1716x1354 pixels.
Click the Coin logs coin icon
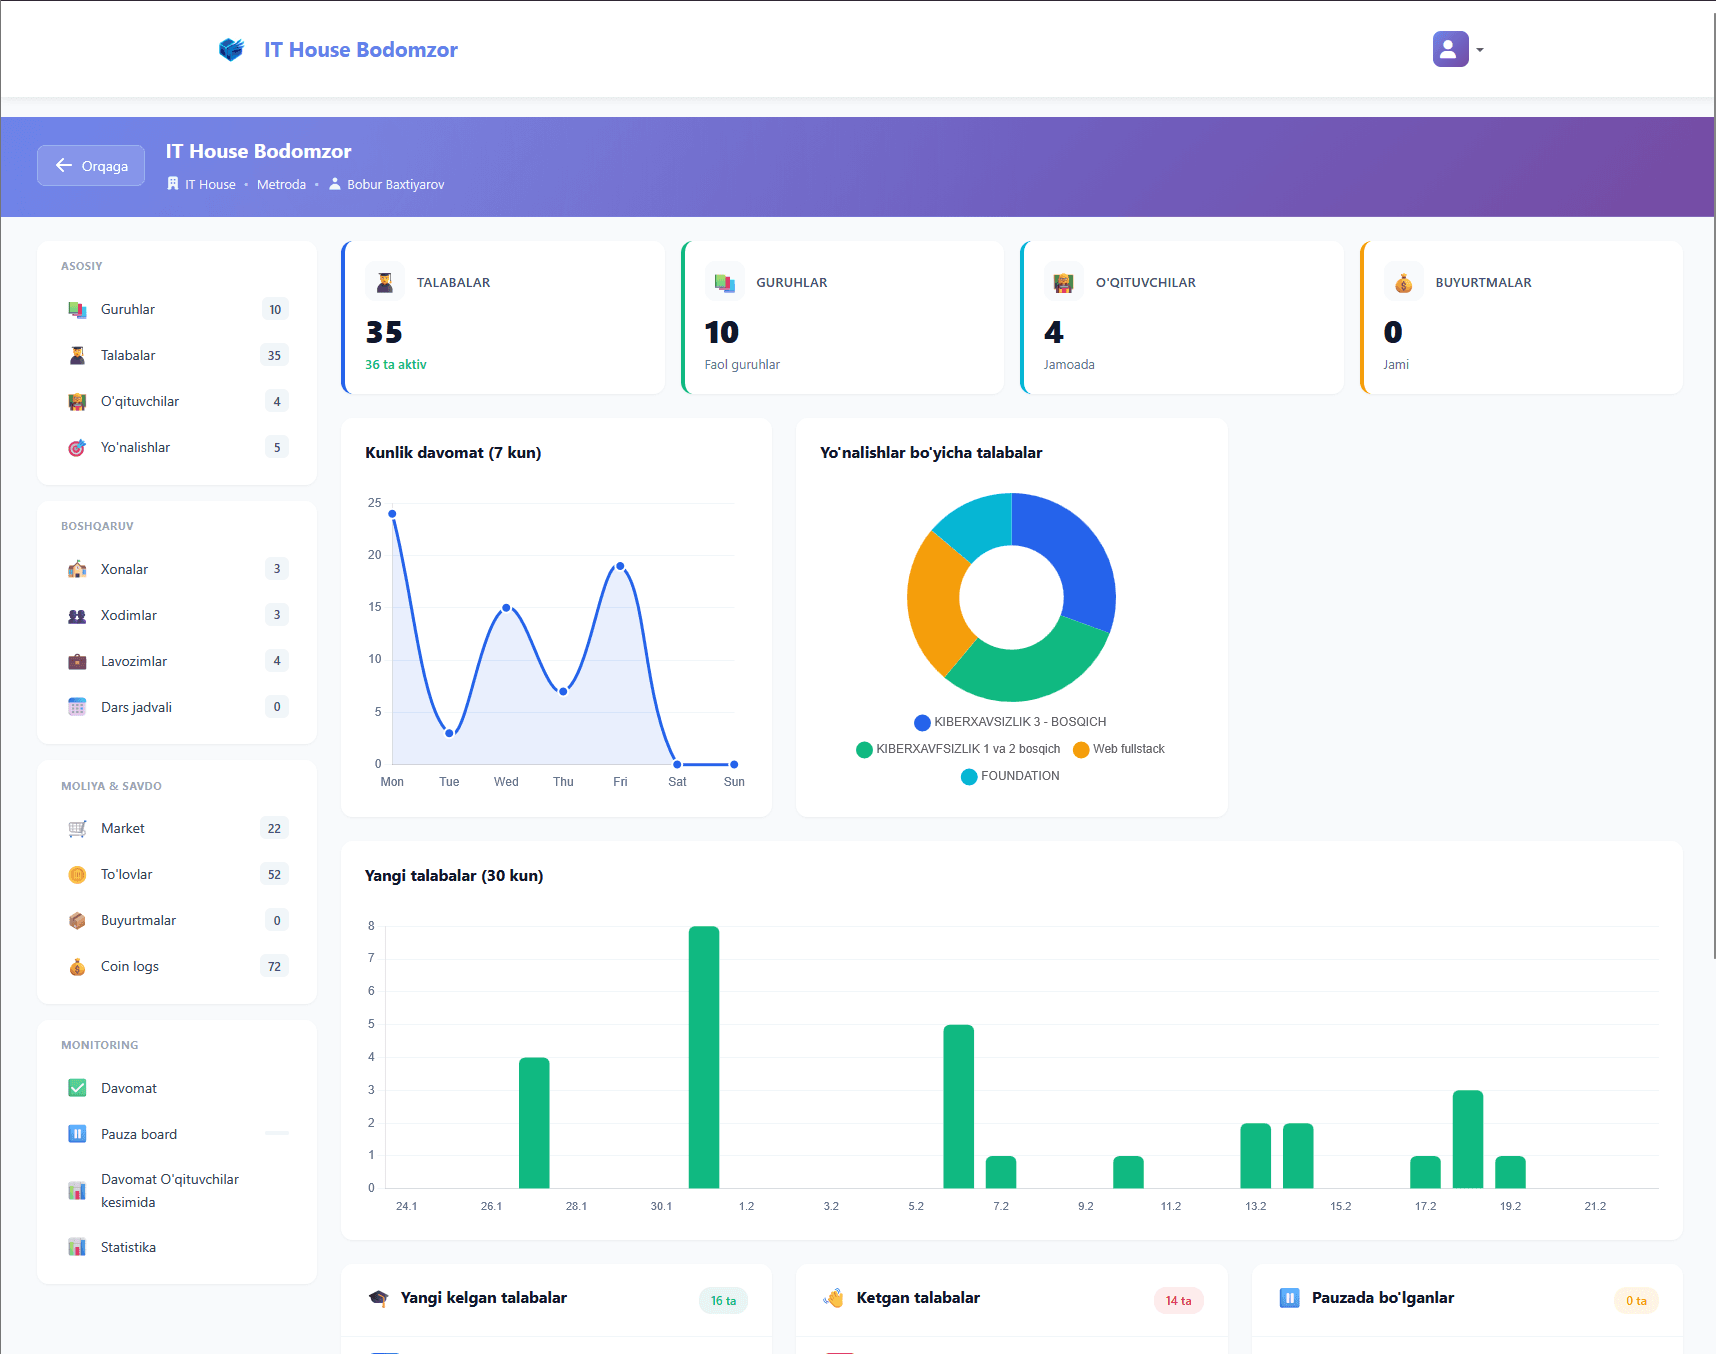(x=77, y=966)
